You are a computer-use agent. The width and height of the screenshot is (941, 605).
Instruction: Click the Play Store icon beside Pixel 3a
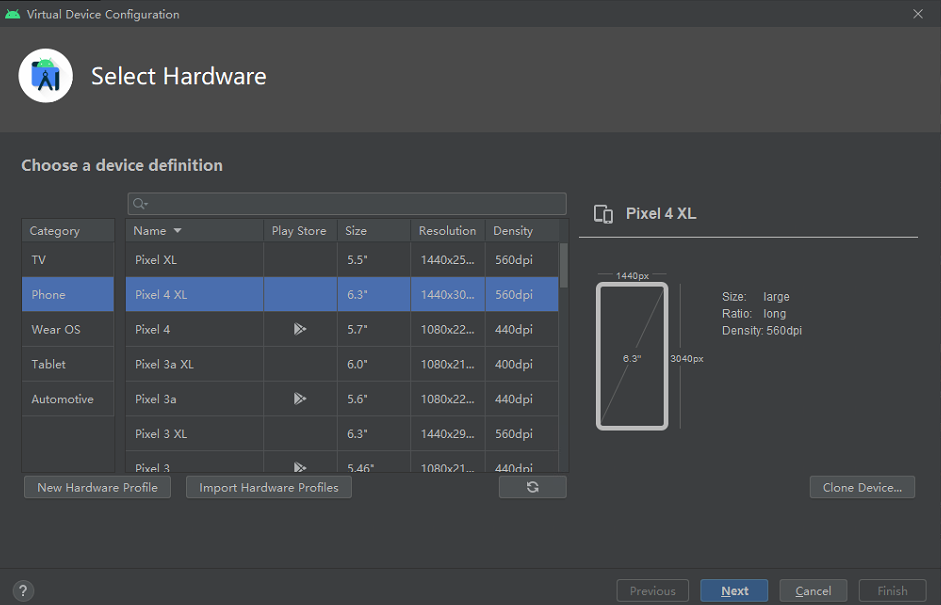[x=299, y=398]
